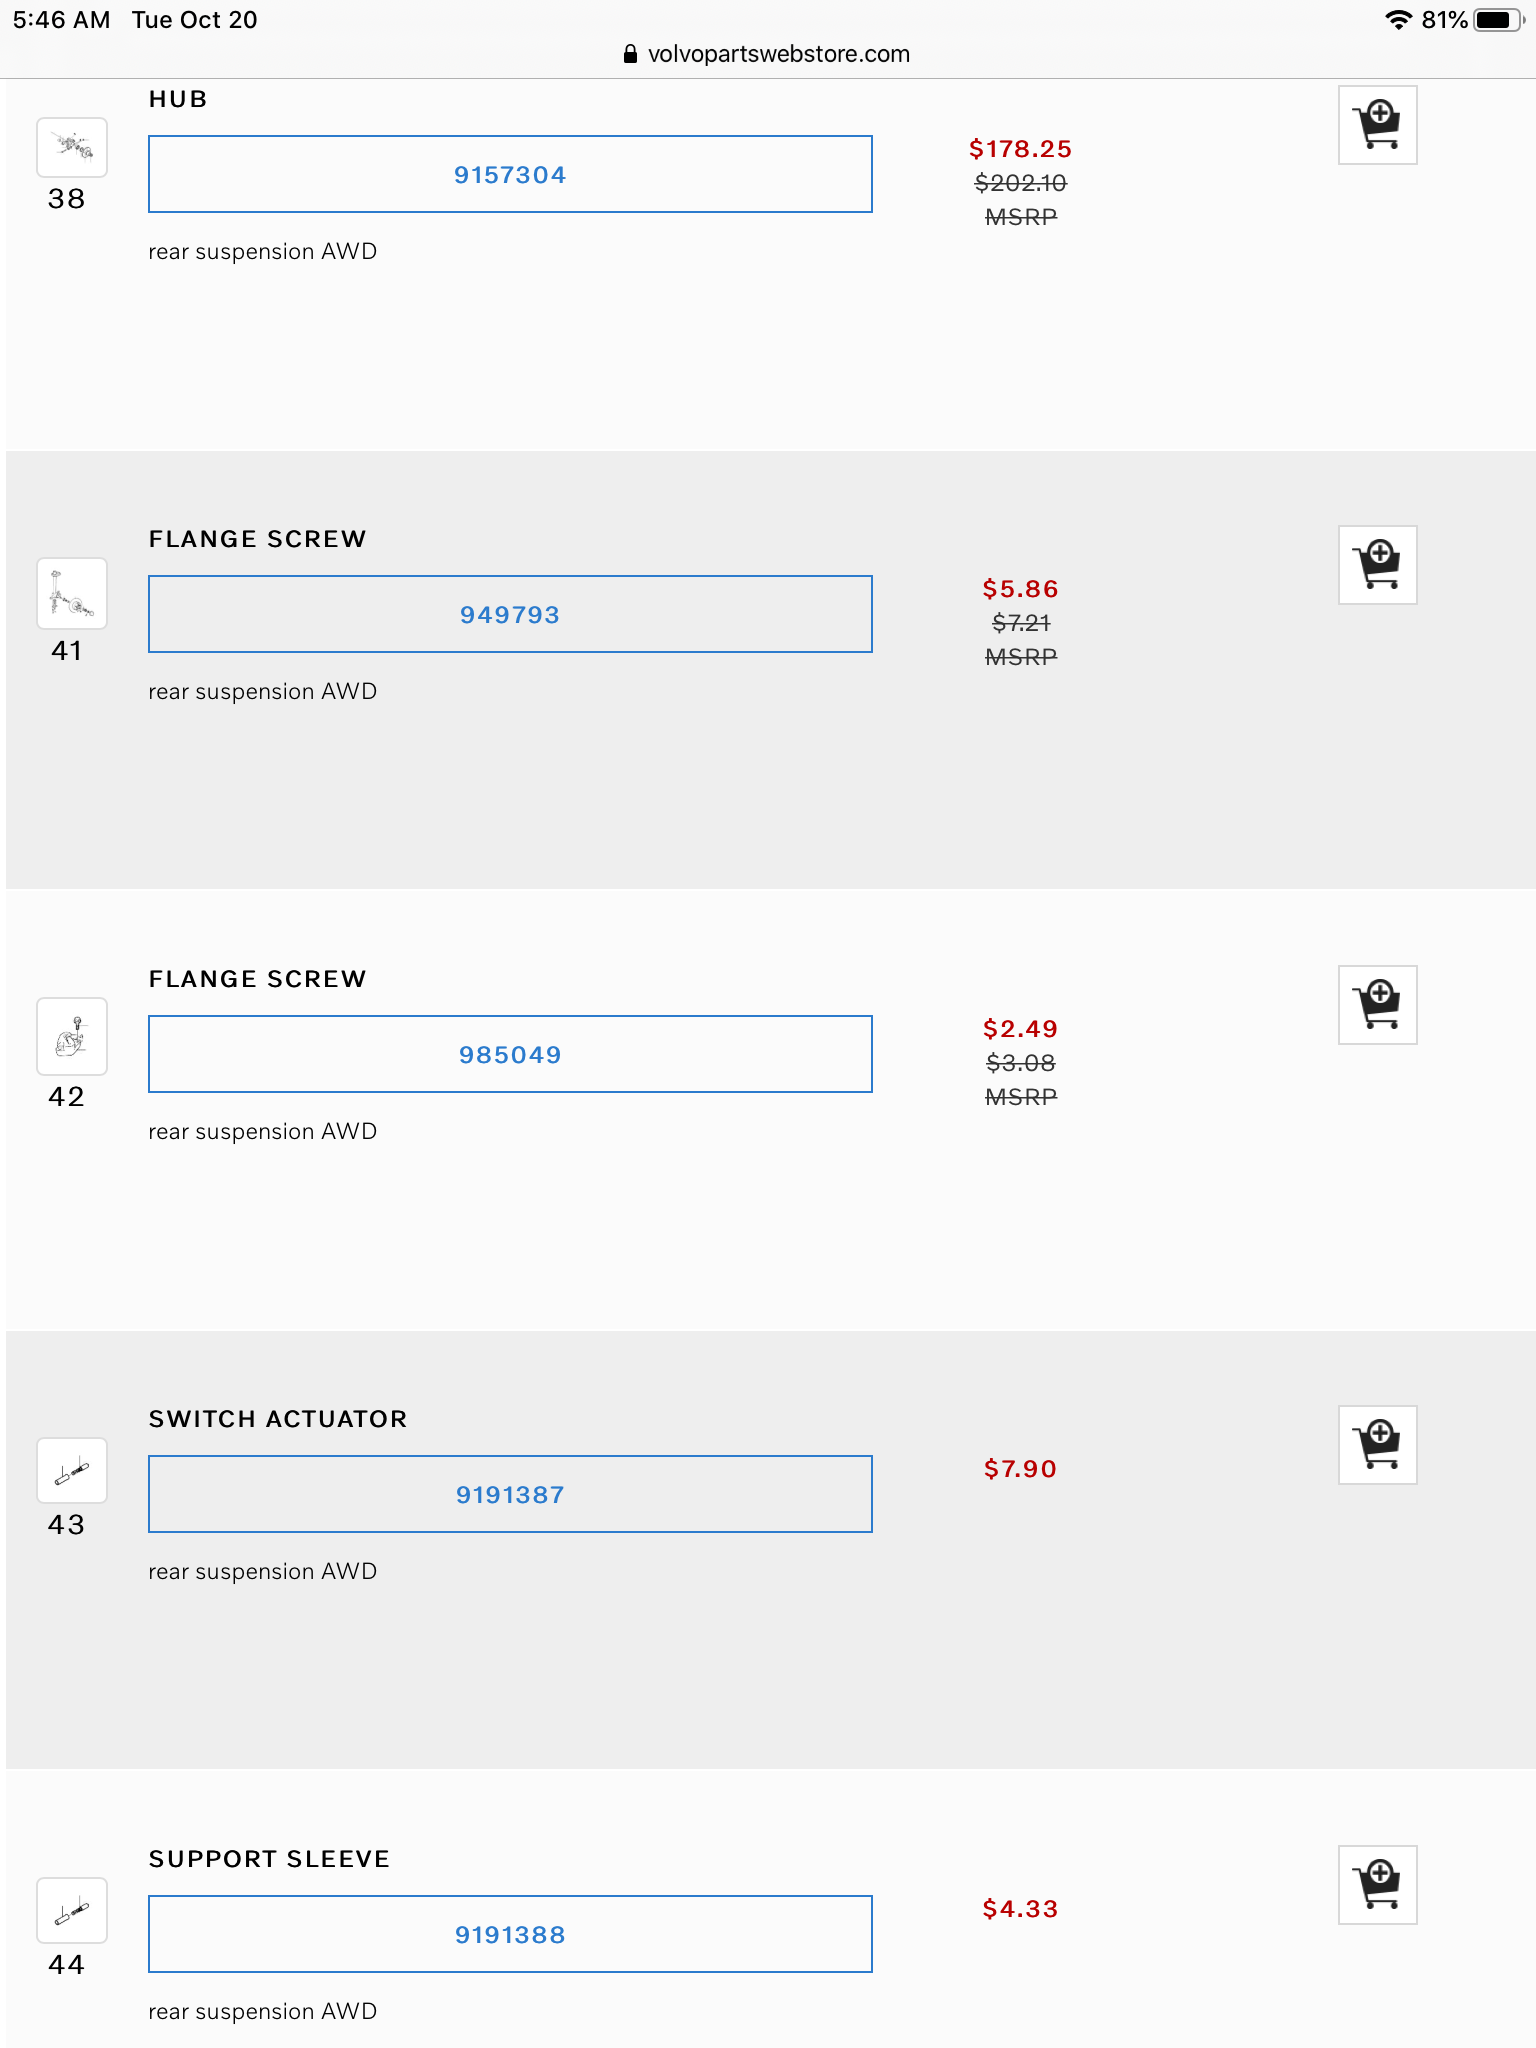1536x2048 pixels.
Task: Open diagram thumbnail for item 41
Action: click(72, 593)
